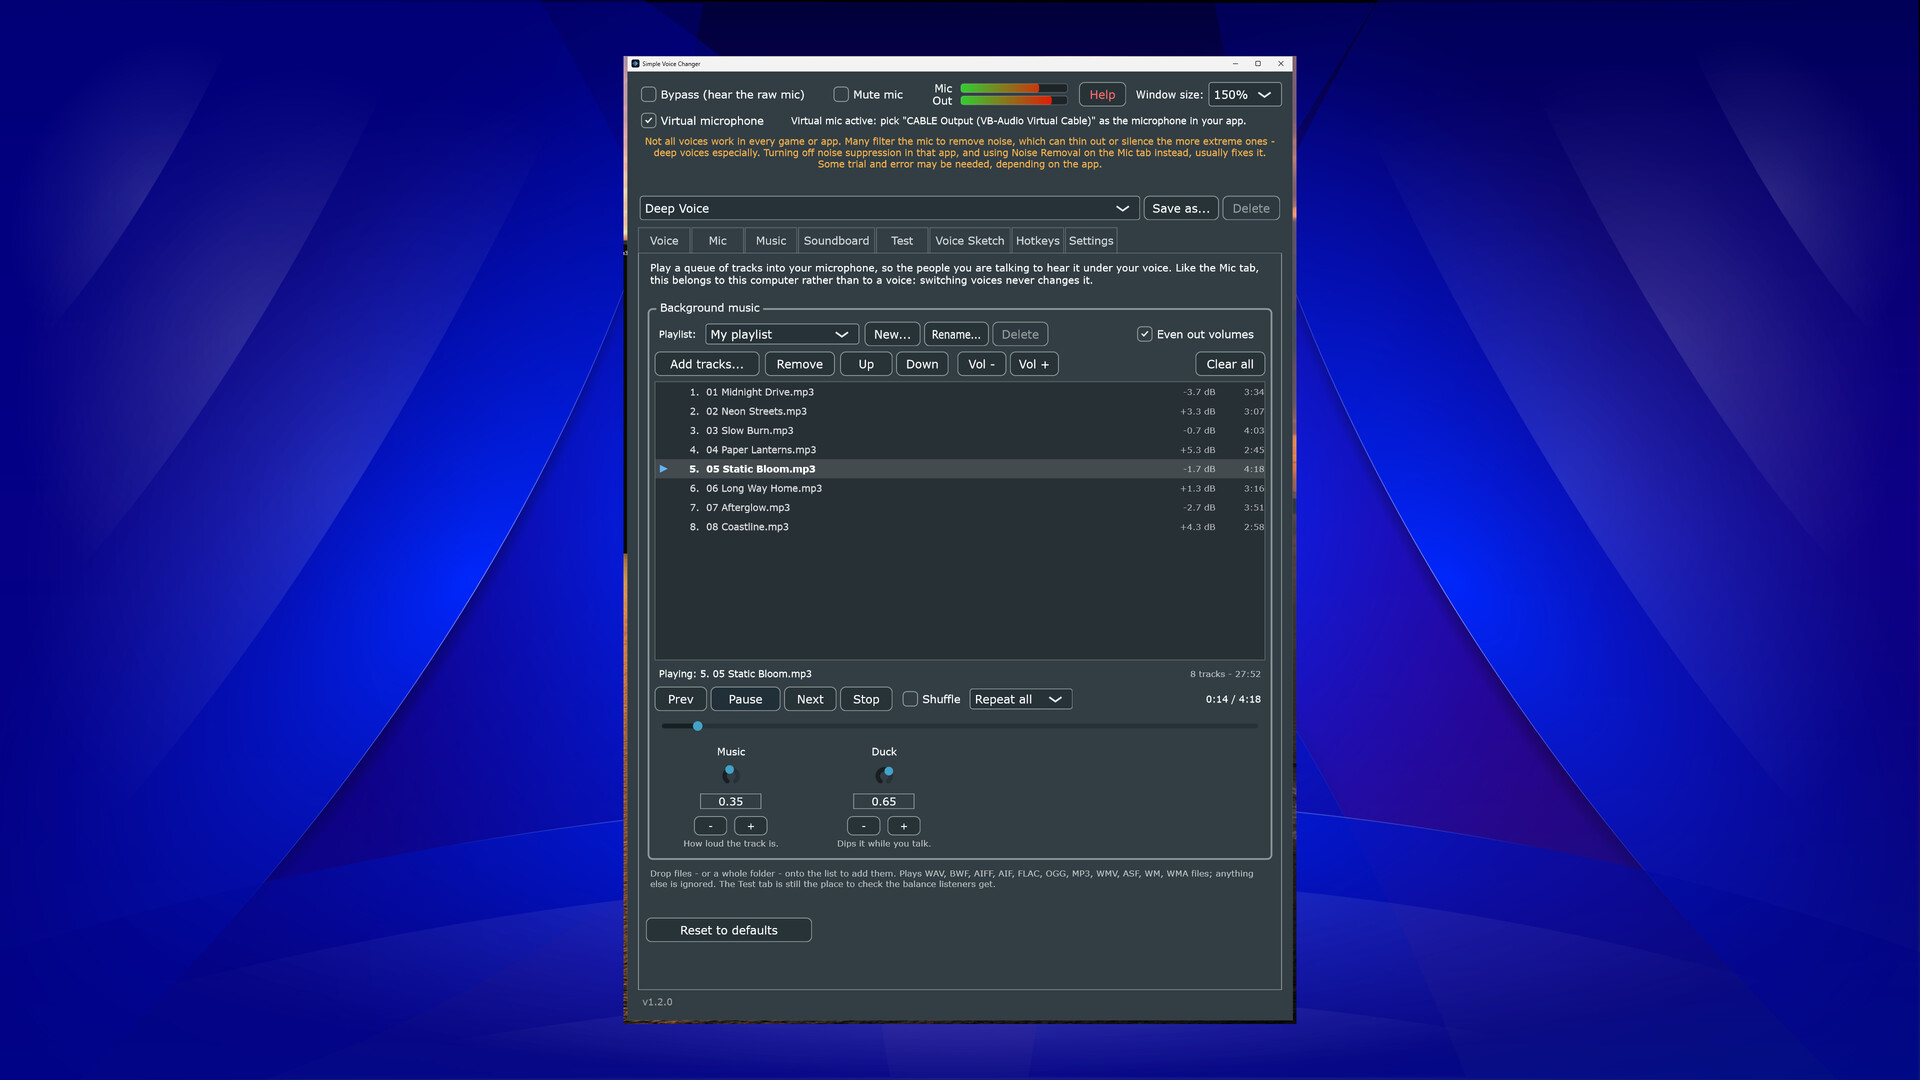The image size is (1920, 1080).
Task: Click the Music value field 0.35
Action: pos(731,801)
